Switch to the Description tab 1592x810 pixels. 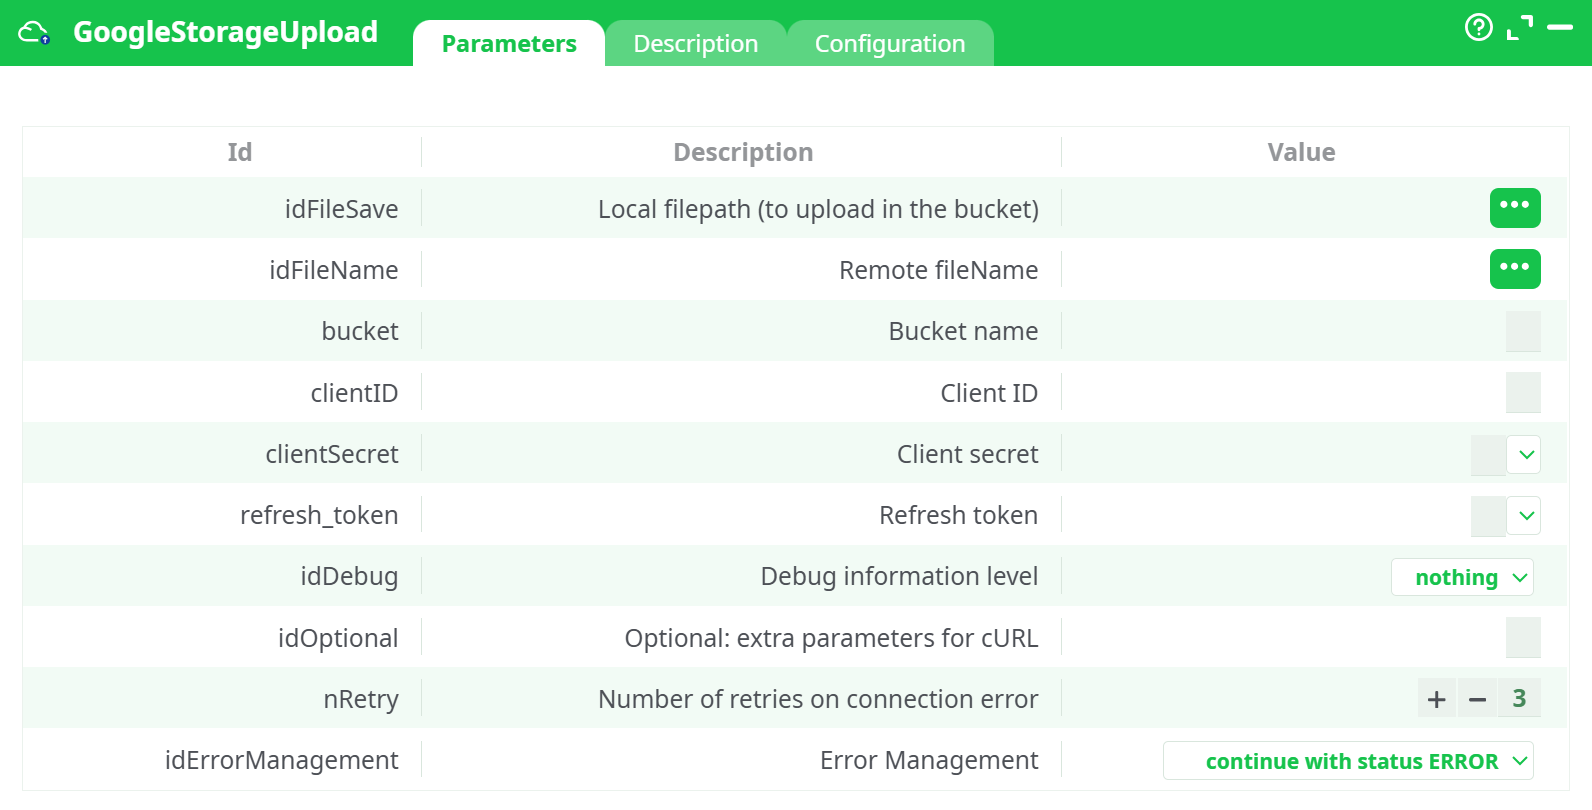[695, 44]
